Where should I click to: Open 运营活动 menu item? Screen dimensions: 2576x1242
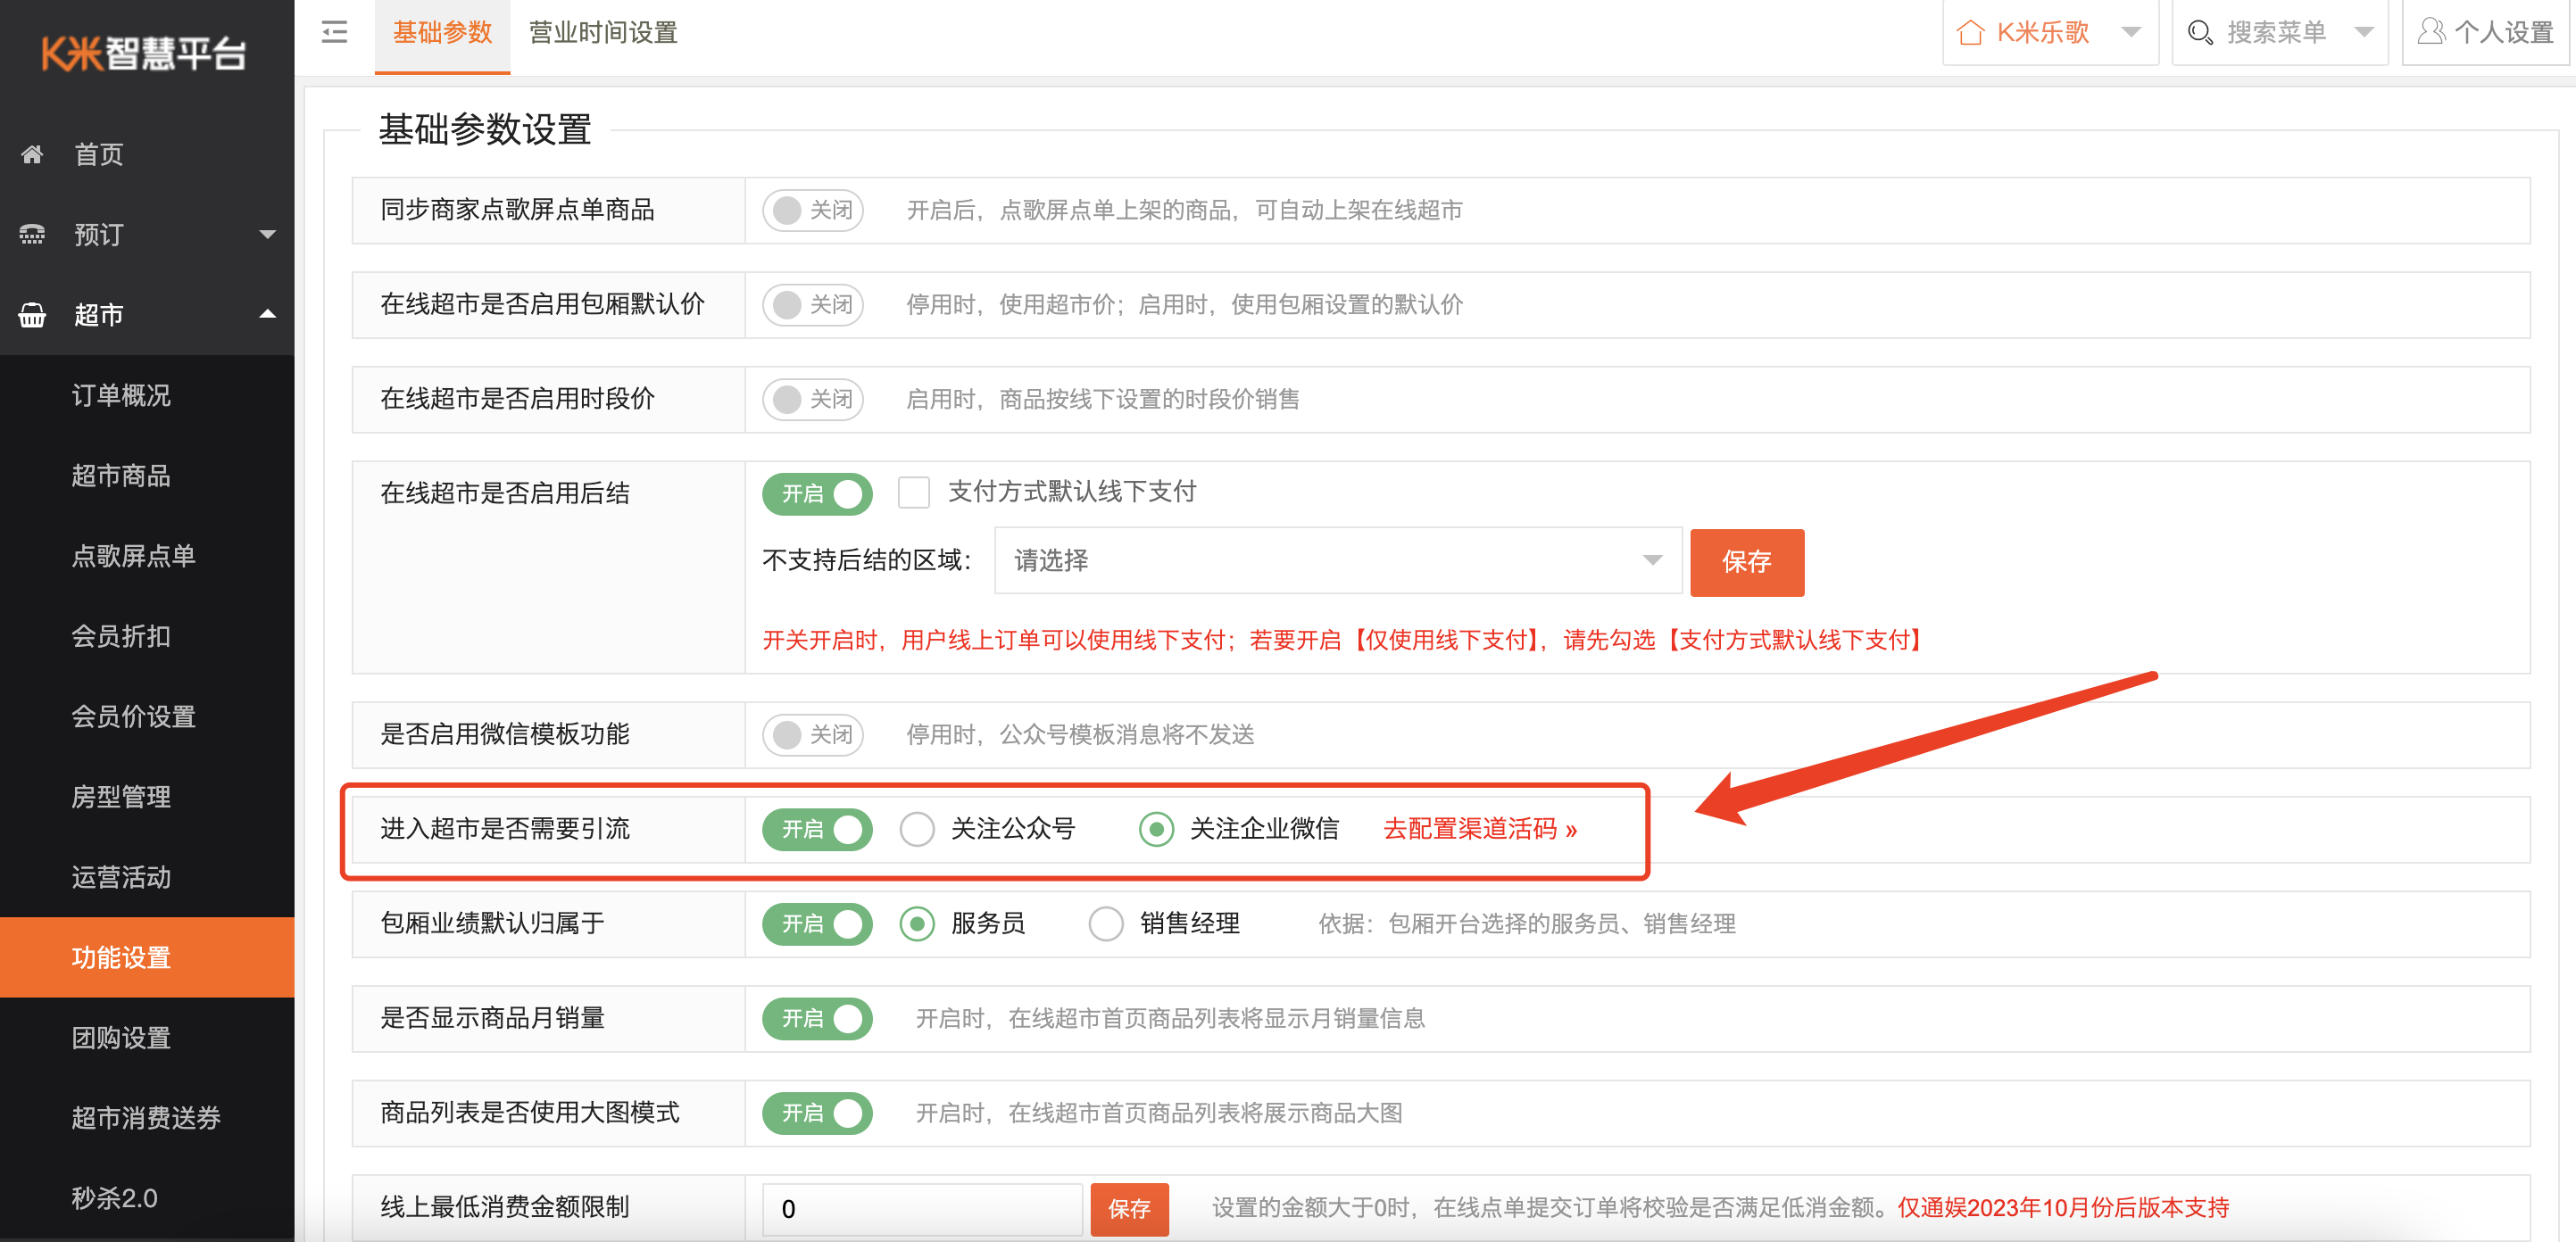(147, 877)
